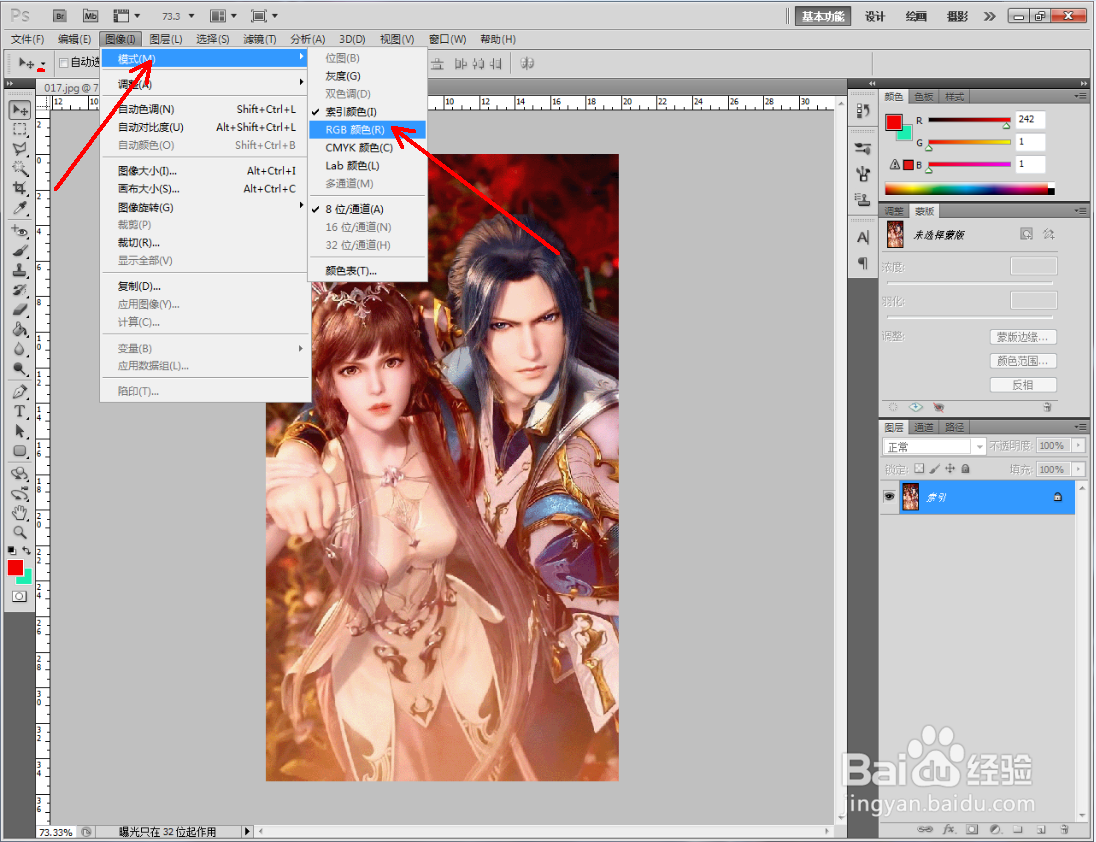This screenshot has width=1096, height=842.
Task: Select the Rounded Rectangle shape tool
Action: 20,451
